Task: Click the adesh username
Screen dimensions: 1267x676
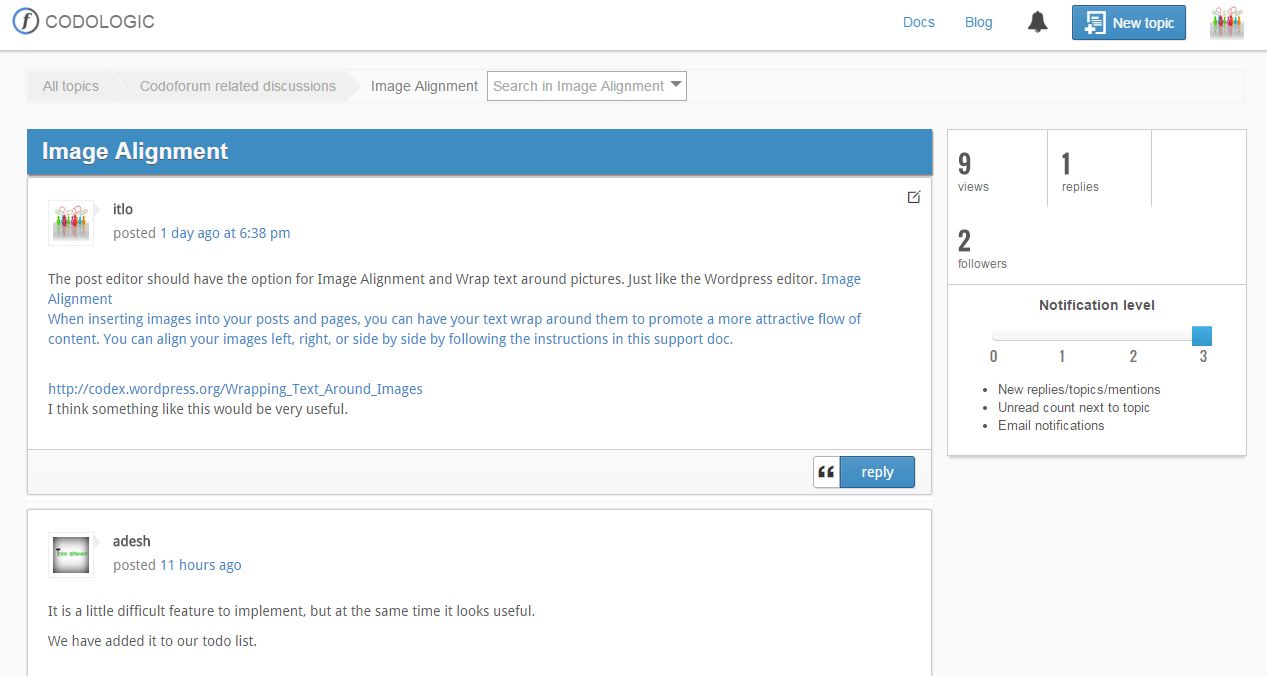Action: (x=132, y=541)
